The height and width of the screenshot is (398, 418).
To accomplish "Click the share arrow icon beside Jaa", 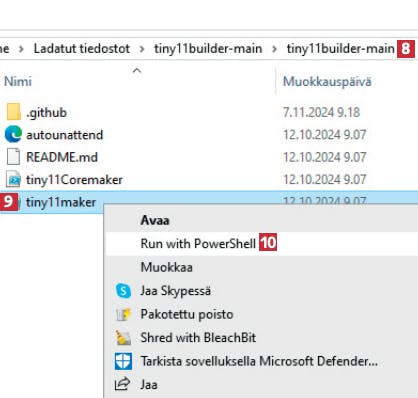I will click(122, 384).
